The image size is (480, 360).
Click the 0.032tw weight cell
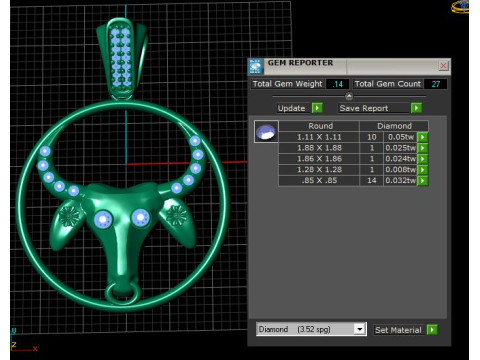pyautogui.click(x=400, y=180)
